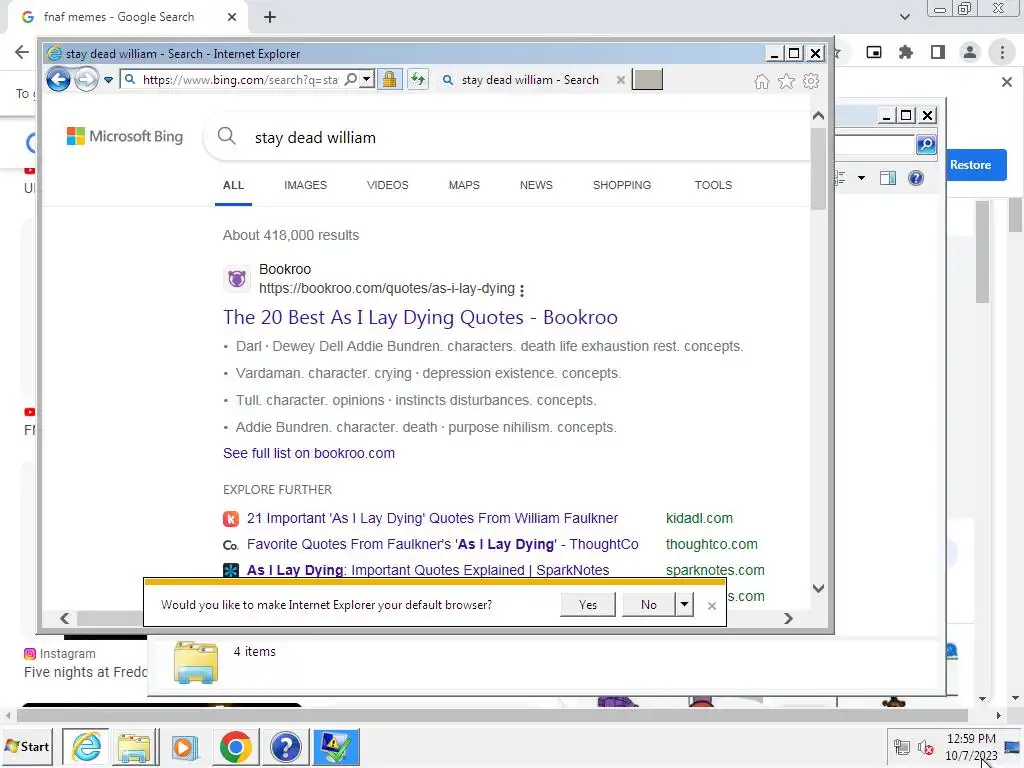
Task: Expand the No button dropdown arrow
Action: click(684, 605)
